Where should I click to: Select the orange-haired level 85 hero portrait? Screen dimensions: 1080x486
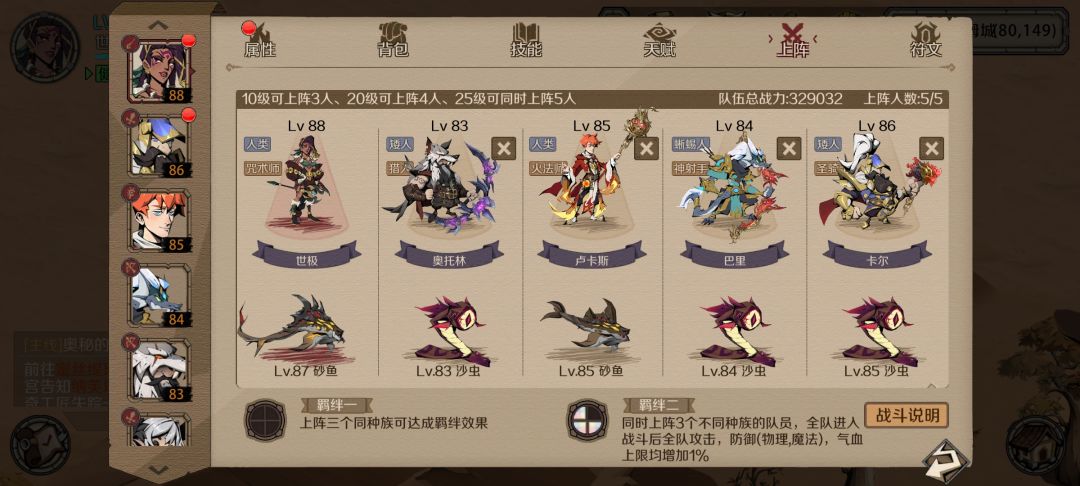tap(160, 220)
